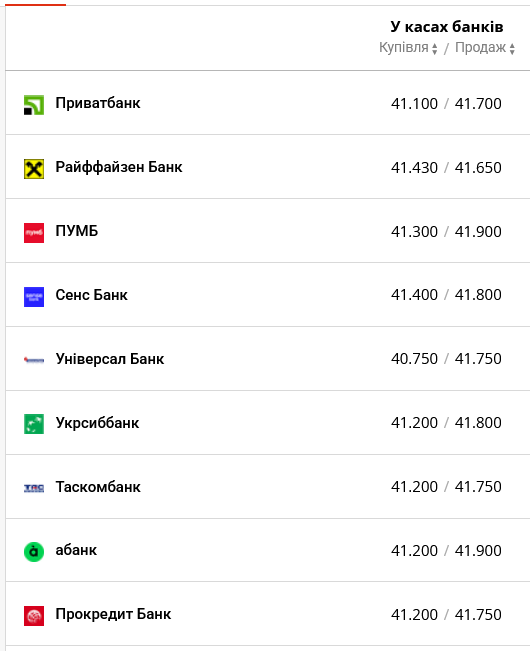Click ПУМБ rate 41.300 / 41.900

pos(446,231)
